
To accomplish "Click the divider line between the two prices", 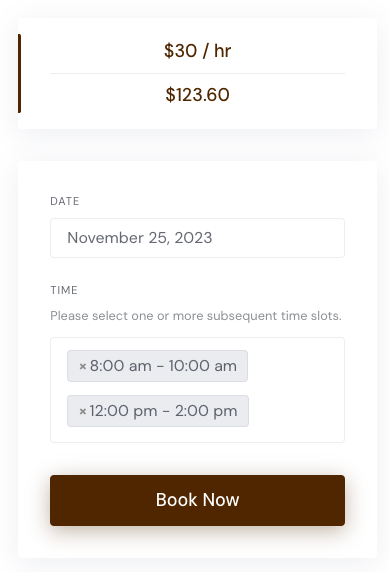I will 197,73.
